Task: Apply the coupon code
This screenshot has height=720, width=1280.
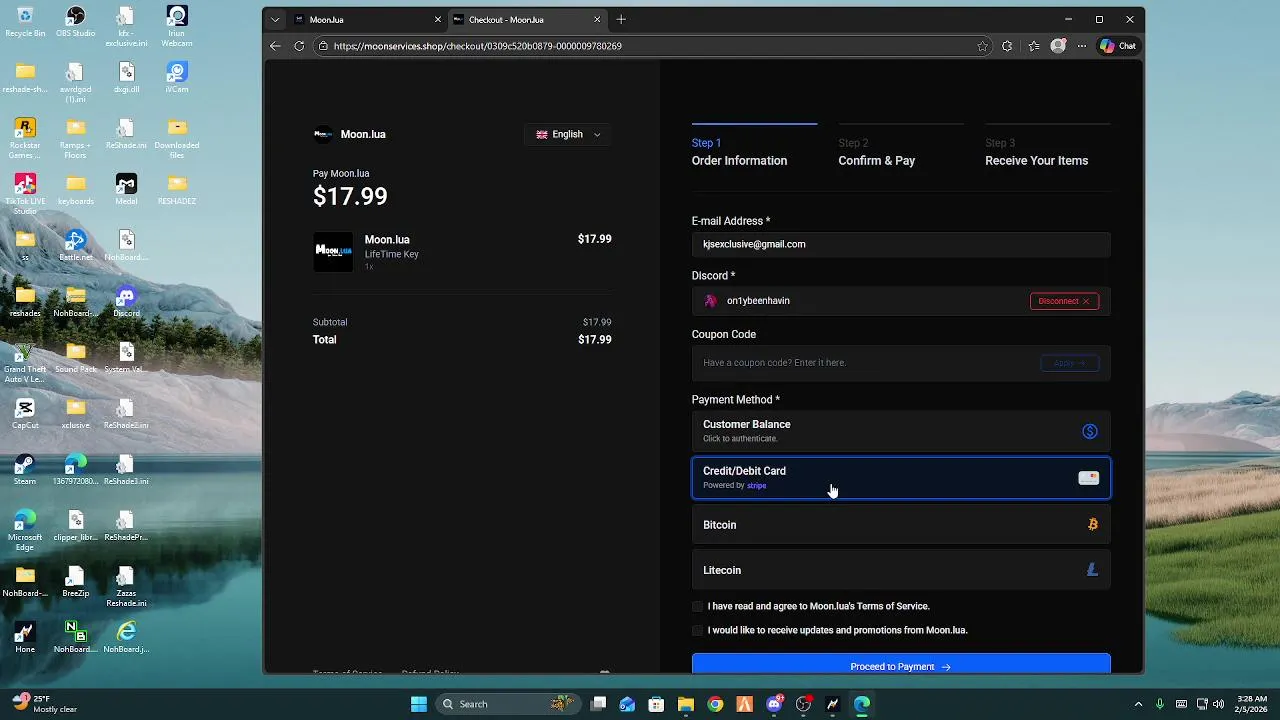Action: pyautogui.click(x=1069, y=363)
